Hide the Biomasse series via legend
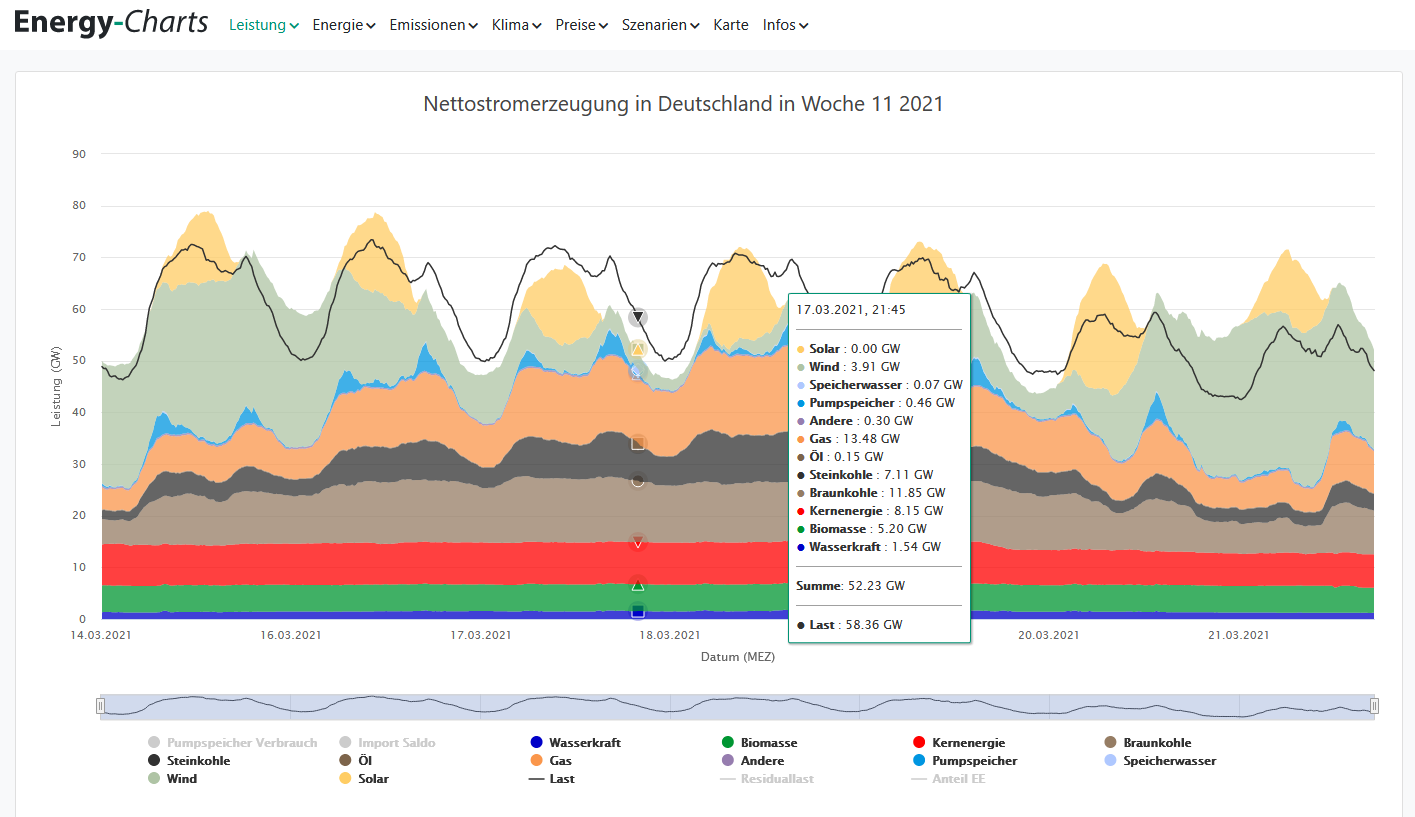Screen dimensions: 1415x817 pyautogui.click(x=760, y=743)
